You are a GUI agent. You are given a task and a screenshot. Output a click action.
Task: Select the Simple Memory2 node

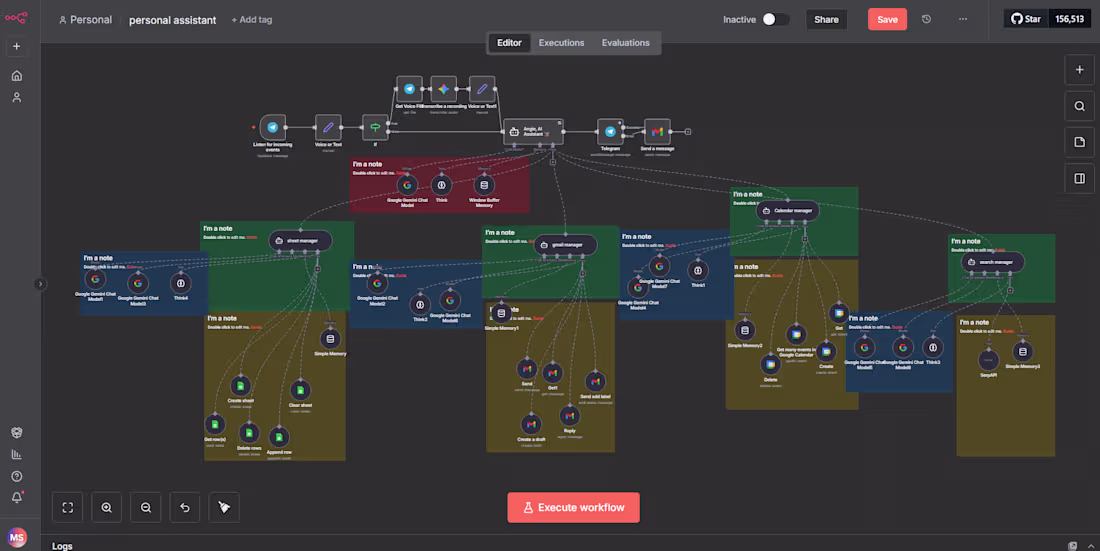click(x=745, y=330)
